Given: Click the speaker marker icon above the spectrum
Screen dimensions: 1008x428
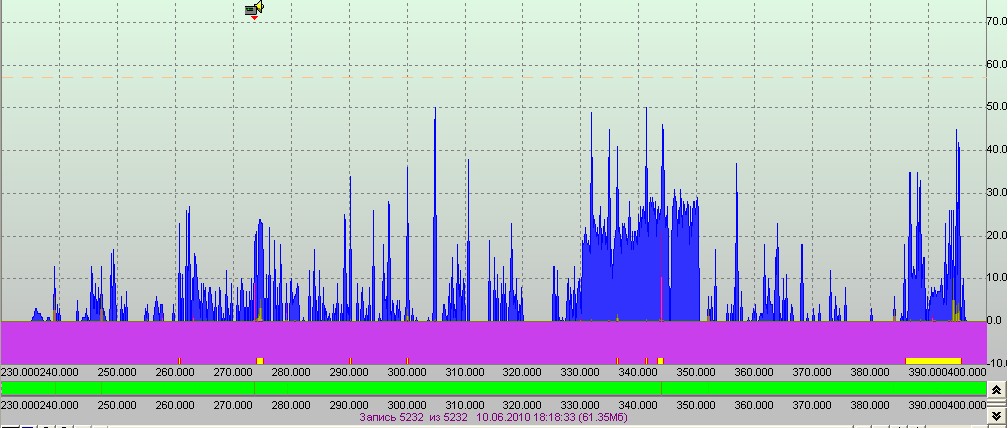Looking at the screenshot, I should (x=255, y=9).
